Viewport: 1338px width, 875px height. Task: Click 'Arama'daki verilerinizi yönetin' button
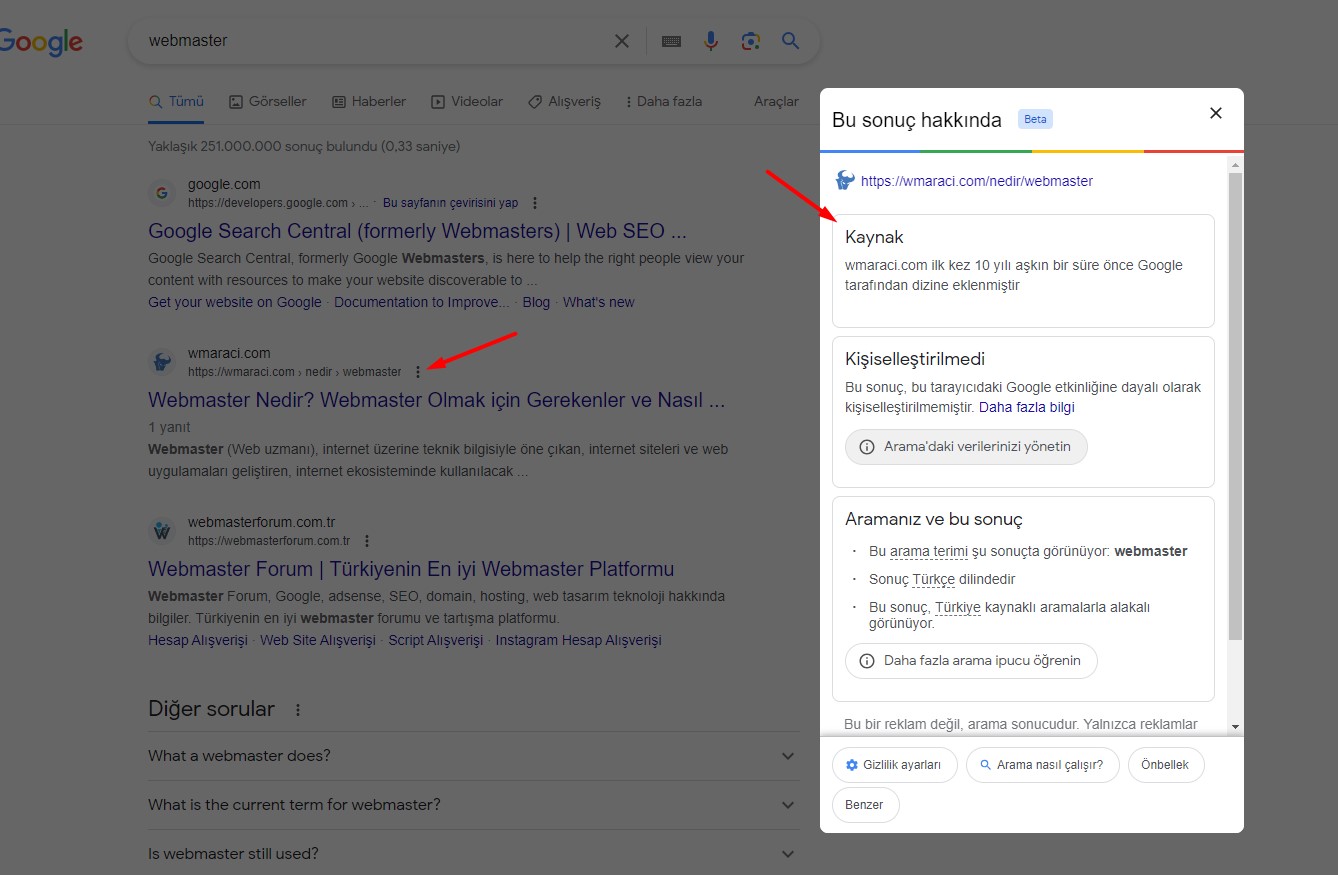pos(966,447)
